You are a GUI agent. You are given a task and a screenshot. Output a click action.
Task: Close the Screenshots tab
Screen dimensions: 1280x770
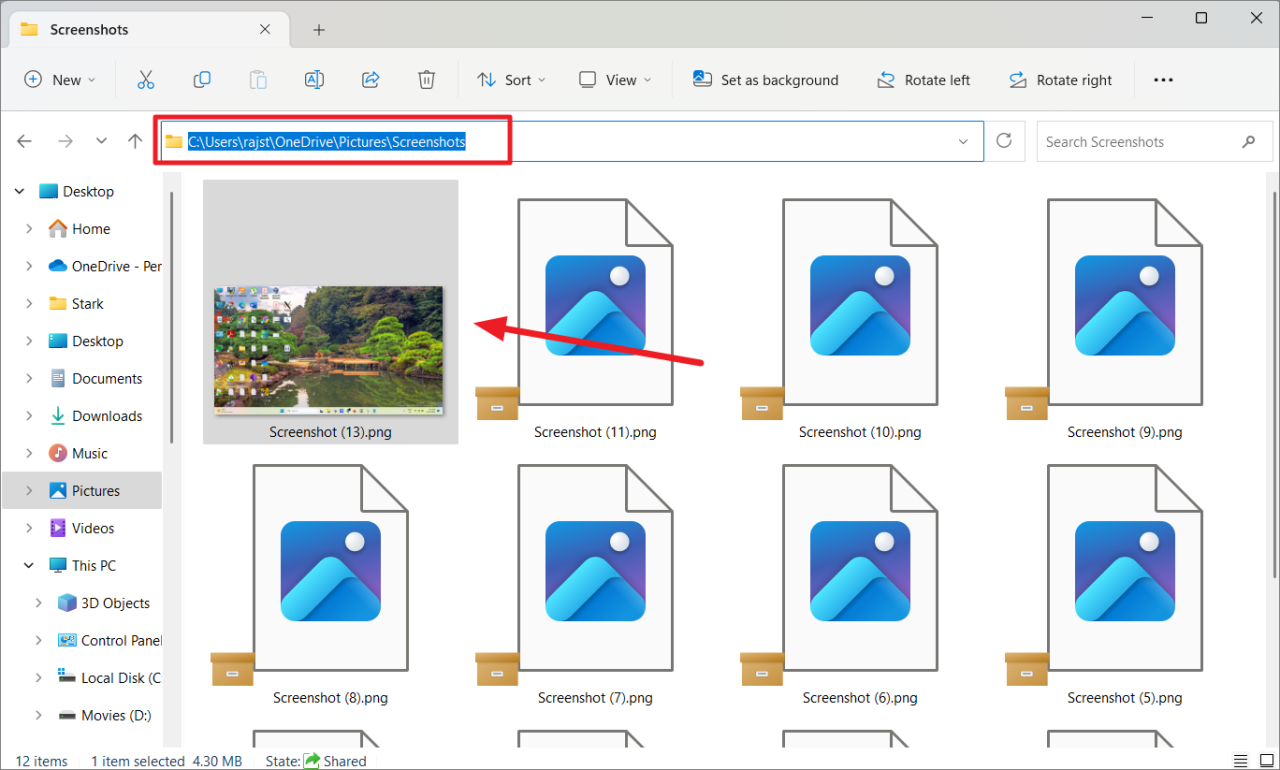[x=265, y=29]
